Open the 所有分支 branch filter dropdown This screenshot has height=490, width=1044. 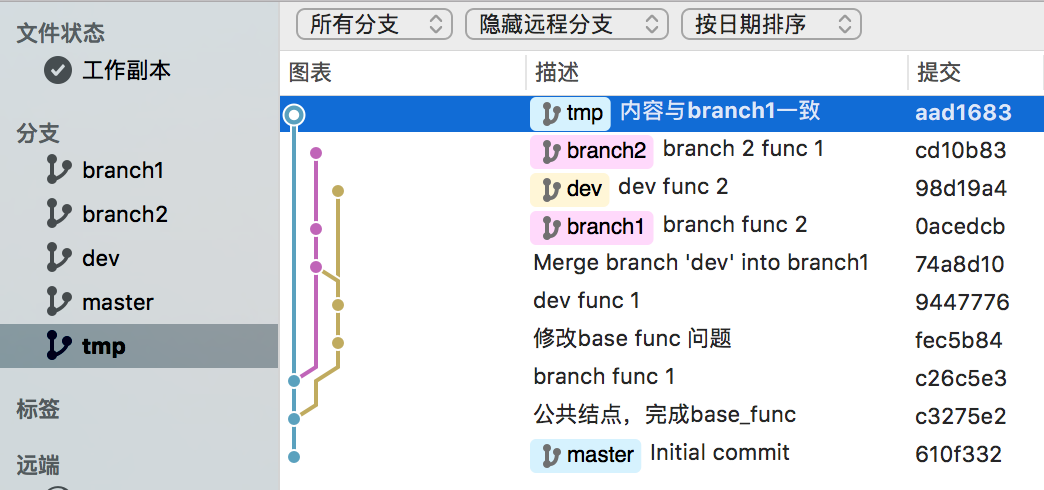click(x=374, y=24)
